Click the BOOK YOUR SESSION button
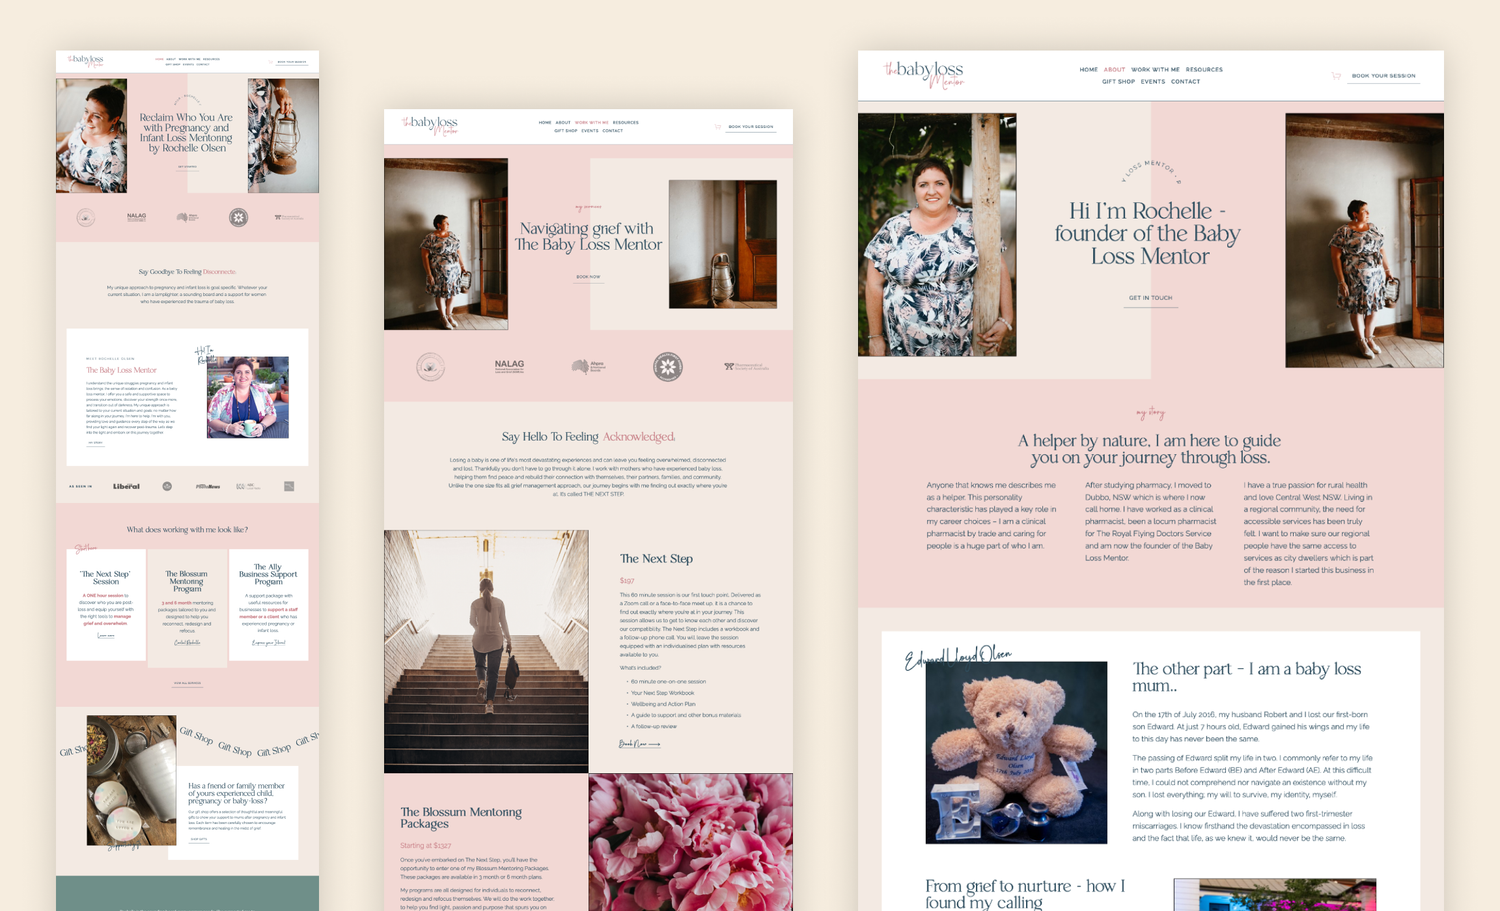1500x911 pixels. 1384,75
